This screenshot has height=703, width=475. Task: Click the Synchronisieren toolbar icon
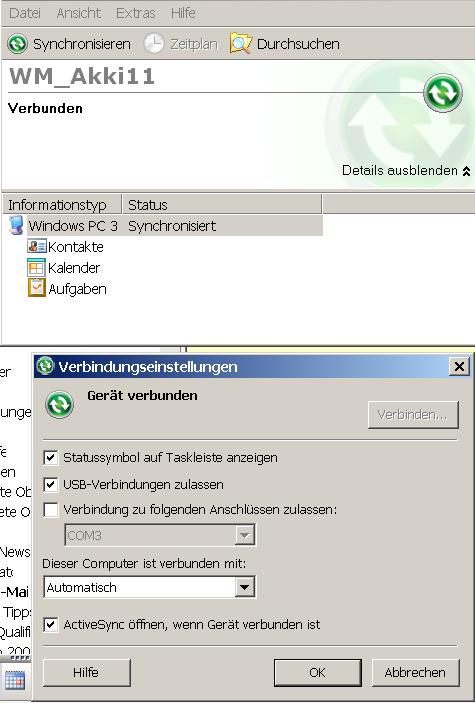pyautogui.click(x=17, y=44)
